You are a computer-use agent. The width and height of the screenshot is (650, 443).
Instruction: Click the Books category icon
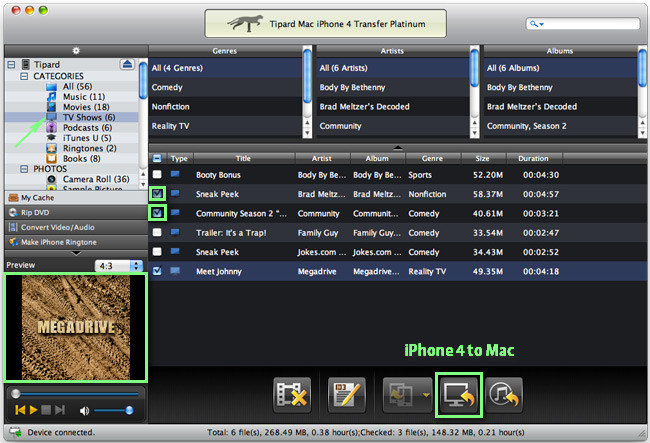51,158
